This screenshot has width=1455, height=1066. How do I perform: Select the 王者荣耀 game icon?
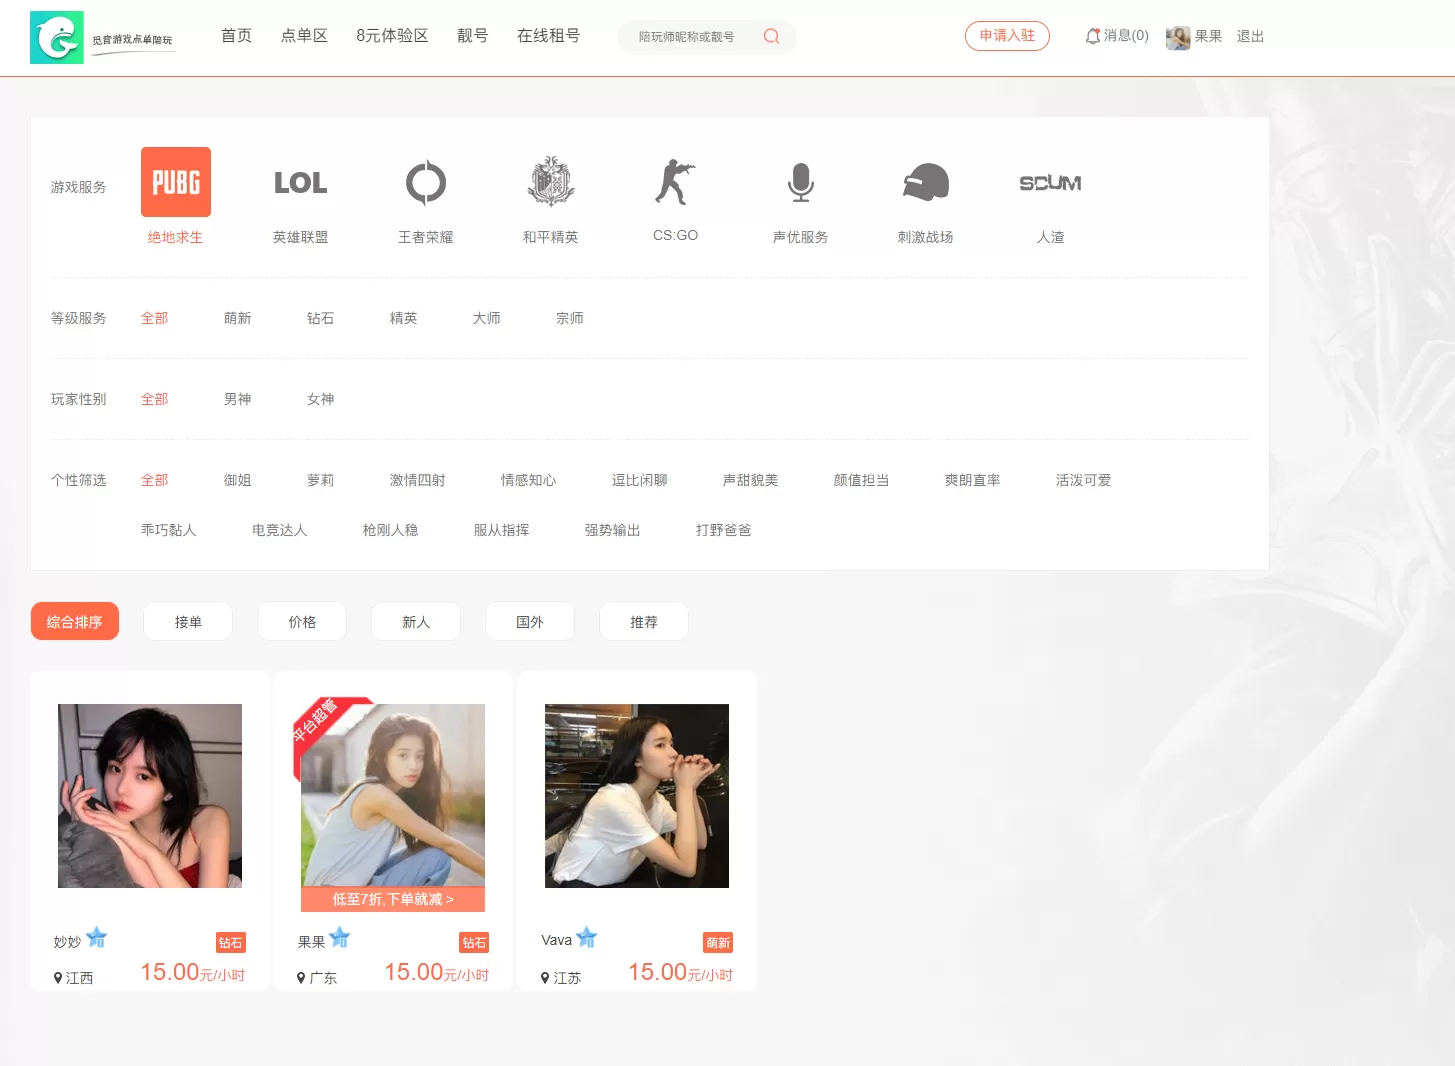click(425, 182)
